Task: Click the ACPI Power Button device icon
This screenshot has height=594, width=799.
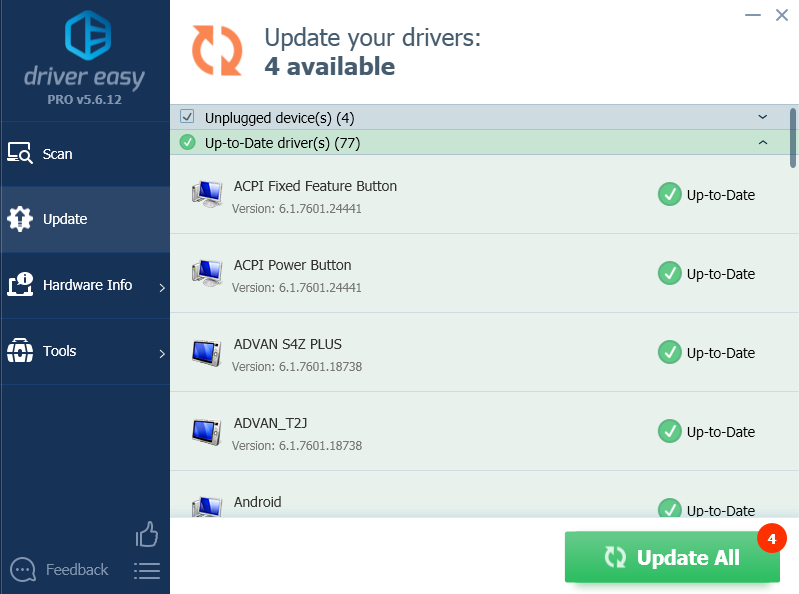Action: click(x=207, y=273)
